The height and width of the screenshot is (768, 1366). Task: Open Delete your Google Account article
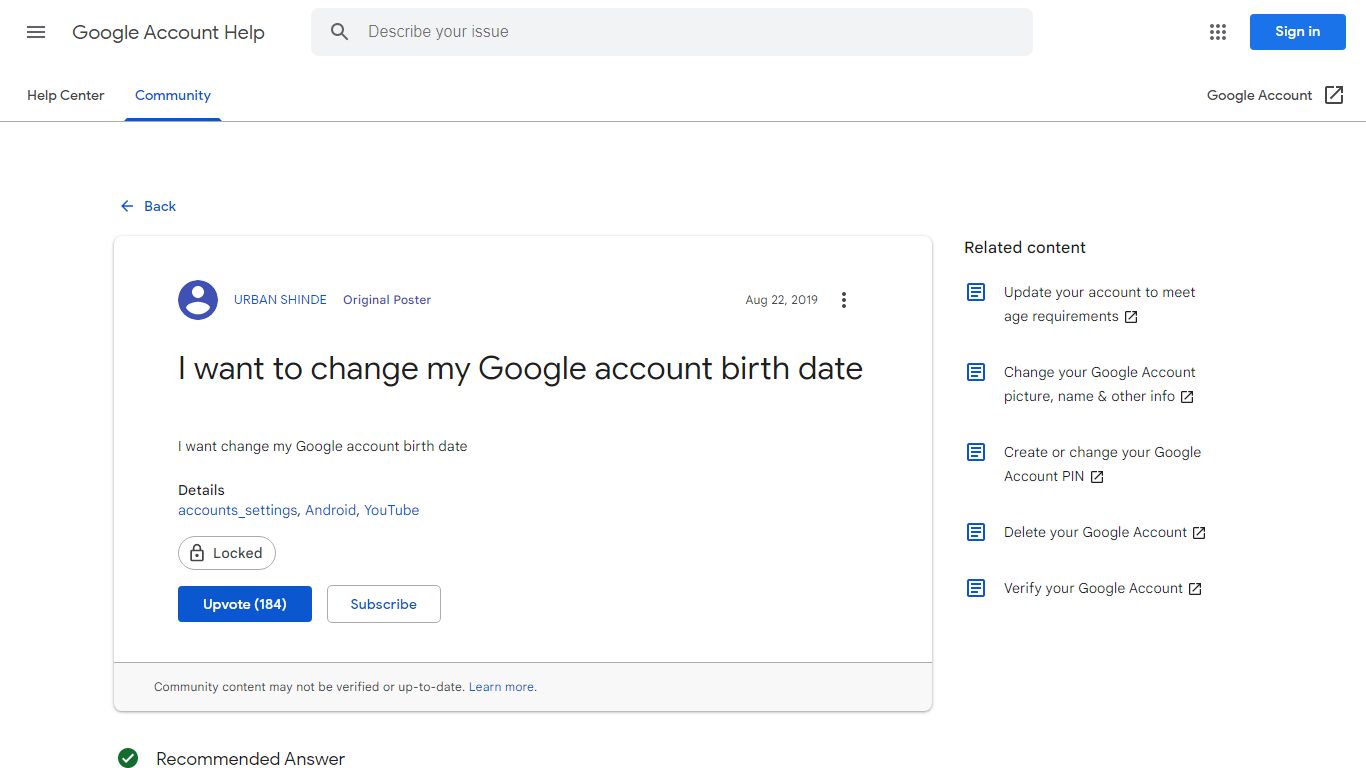(1105, 532)
